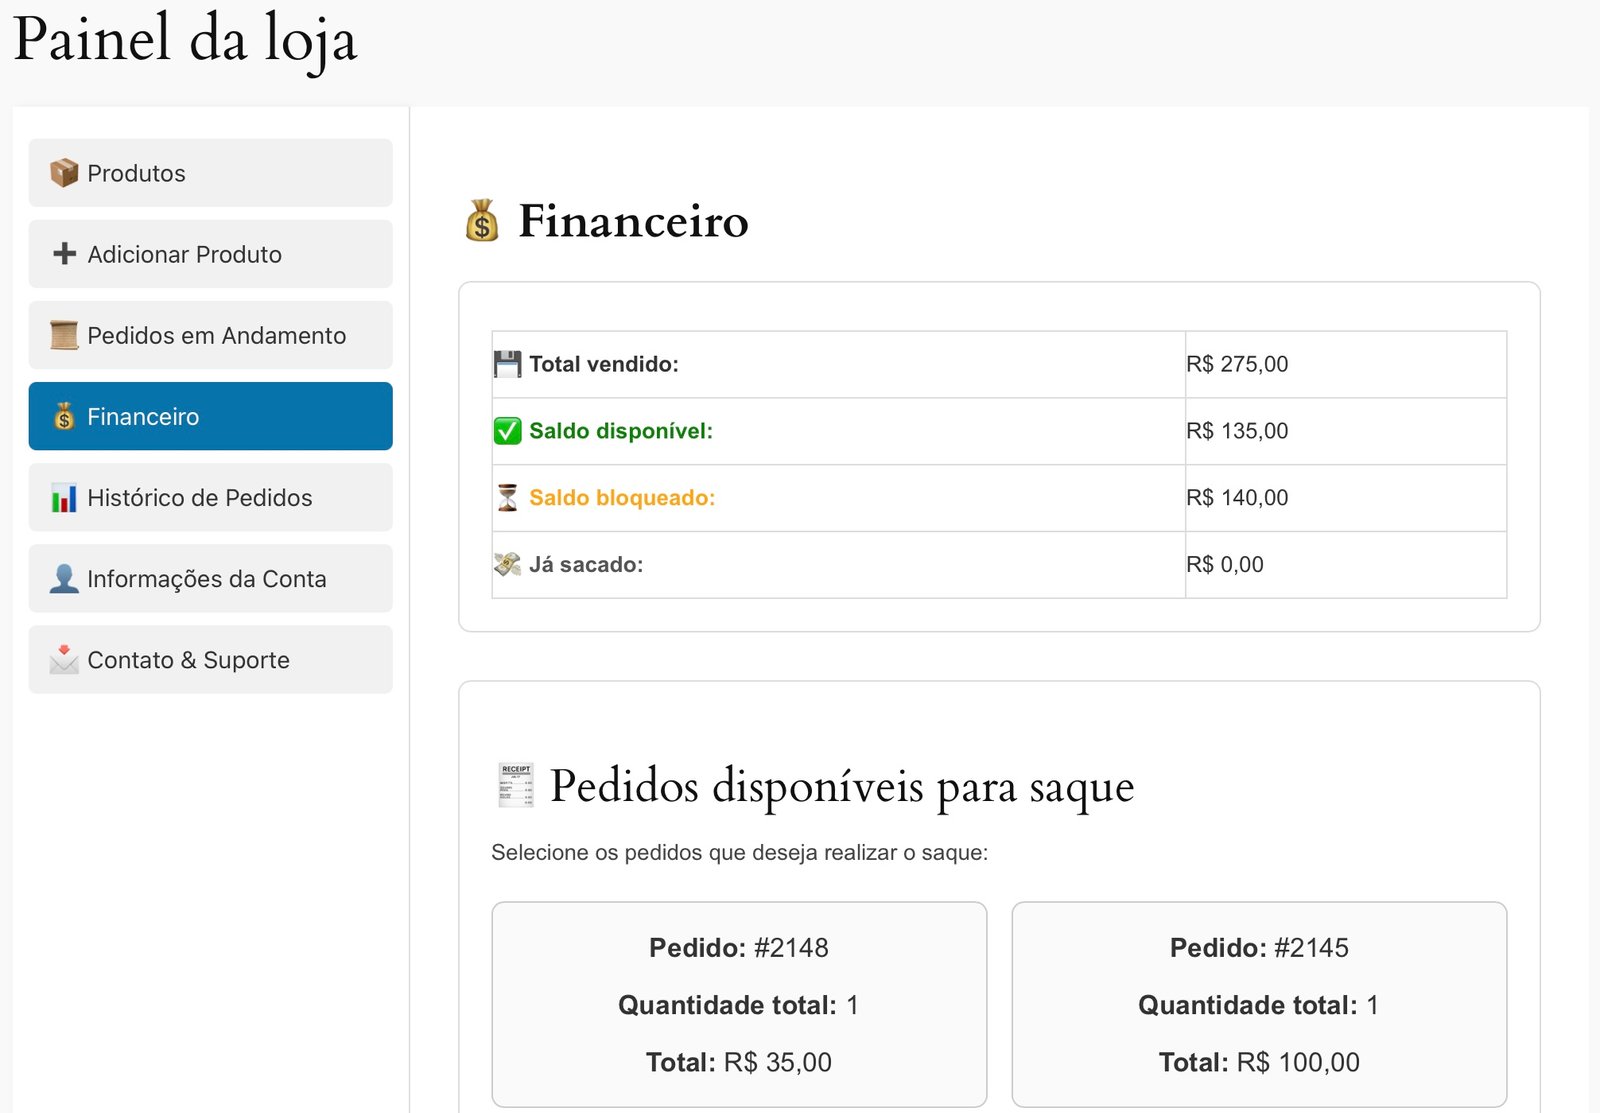This screenshot has height=1113, width=1600.
Task: Open Contato & Suporte
Action: coord(211,660)
